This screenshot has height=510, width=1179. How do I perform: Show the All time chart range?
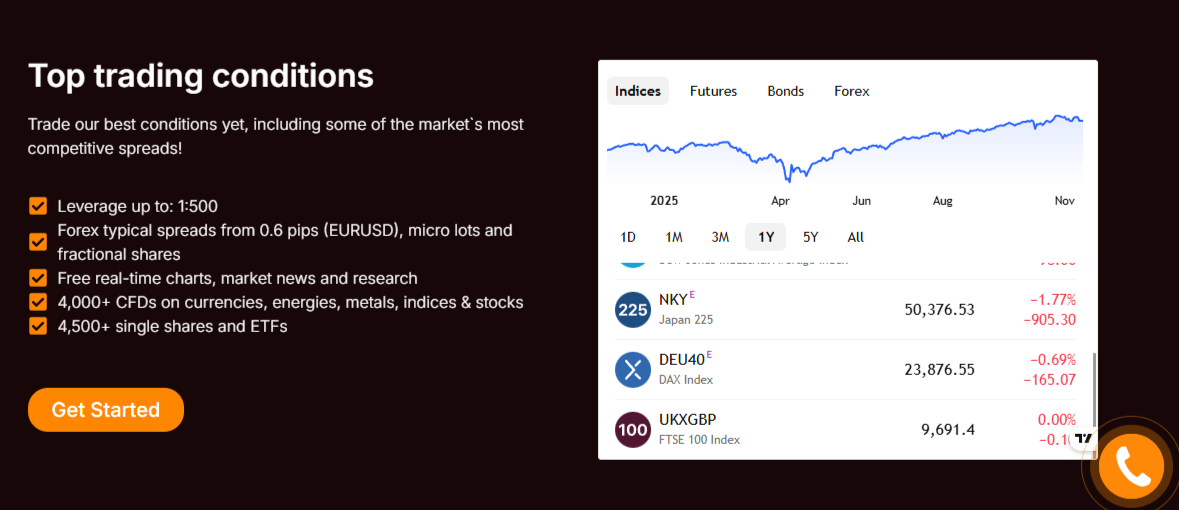point(855,237)
